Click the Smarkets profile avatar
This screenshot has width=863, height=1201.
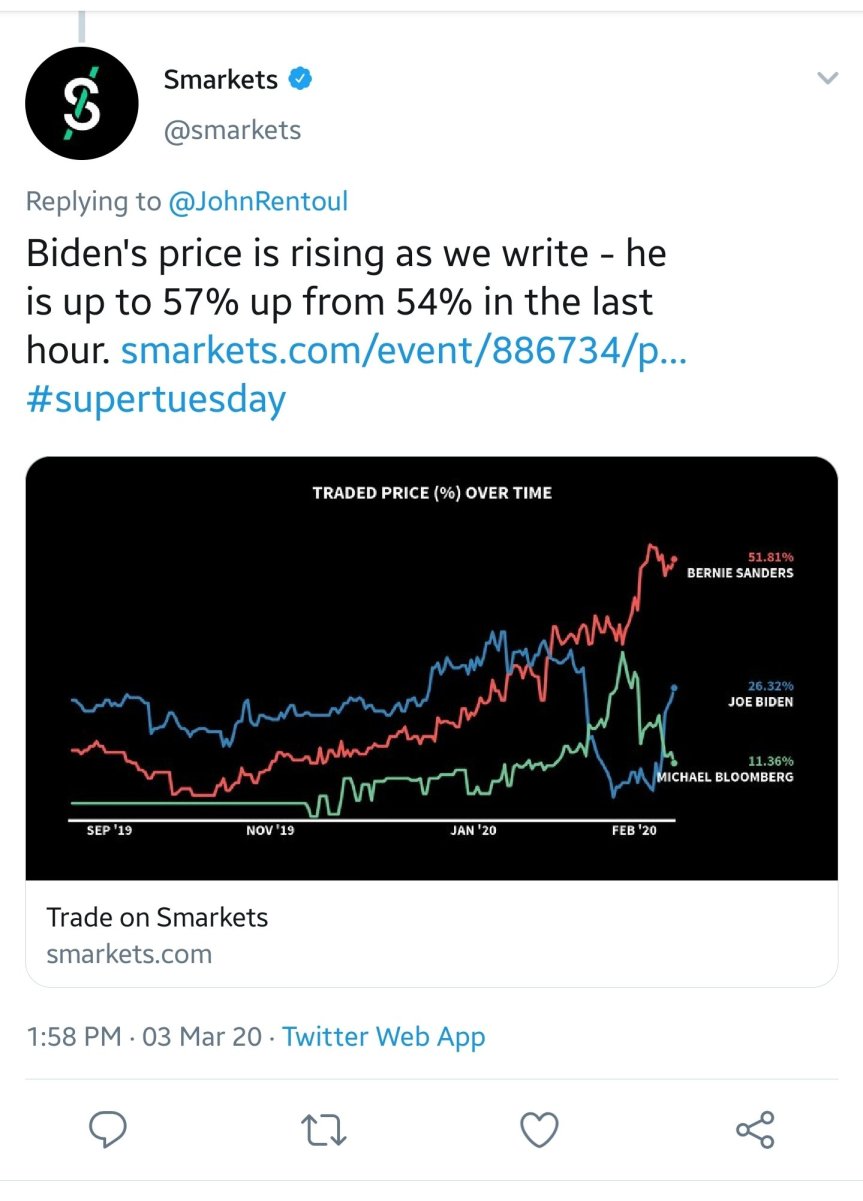81,103
